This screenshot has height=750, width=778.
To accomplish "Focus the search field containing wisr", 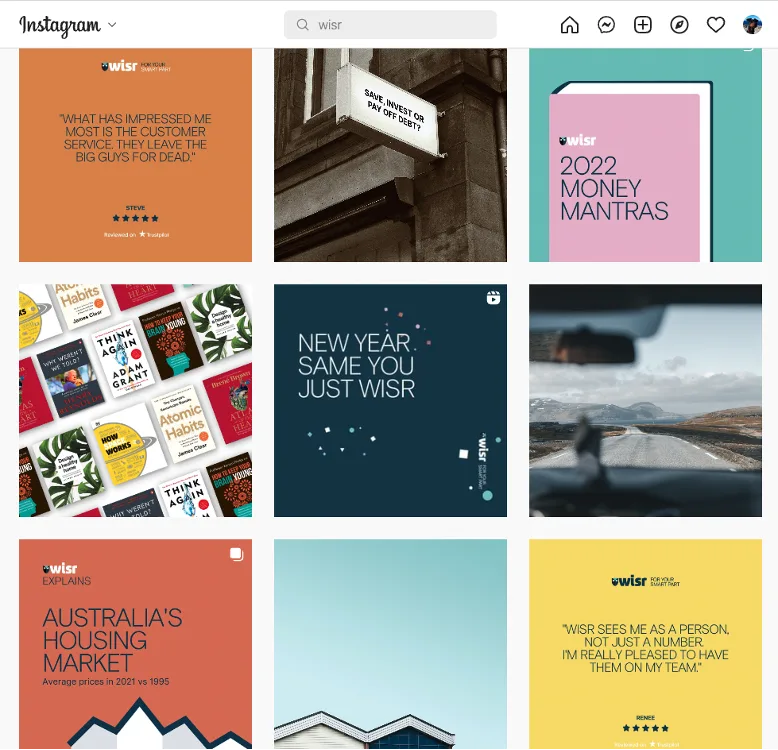I will [x=390, y=25].
